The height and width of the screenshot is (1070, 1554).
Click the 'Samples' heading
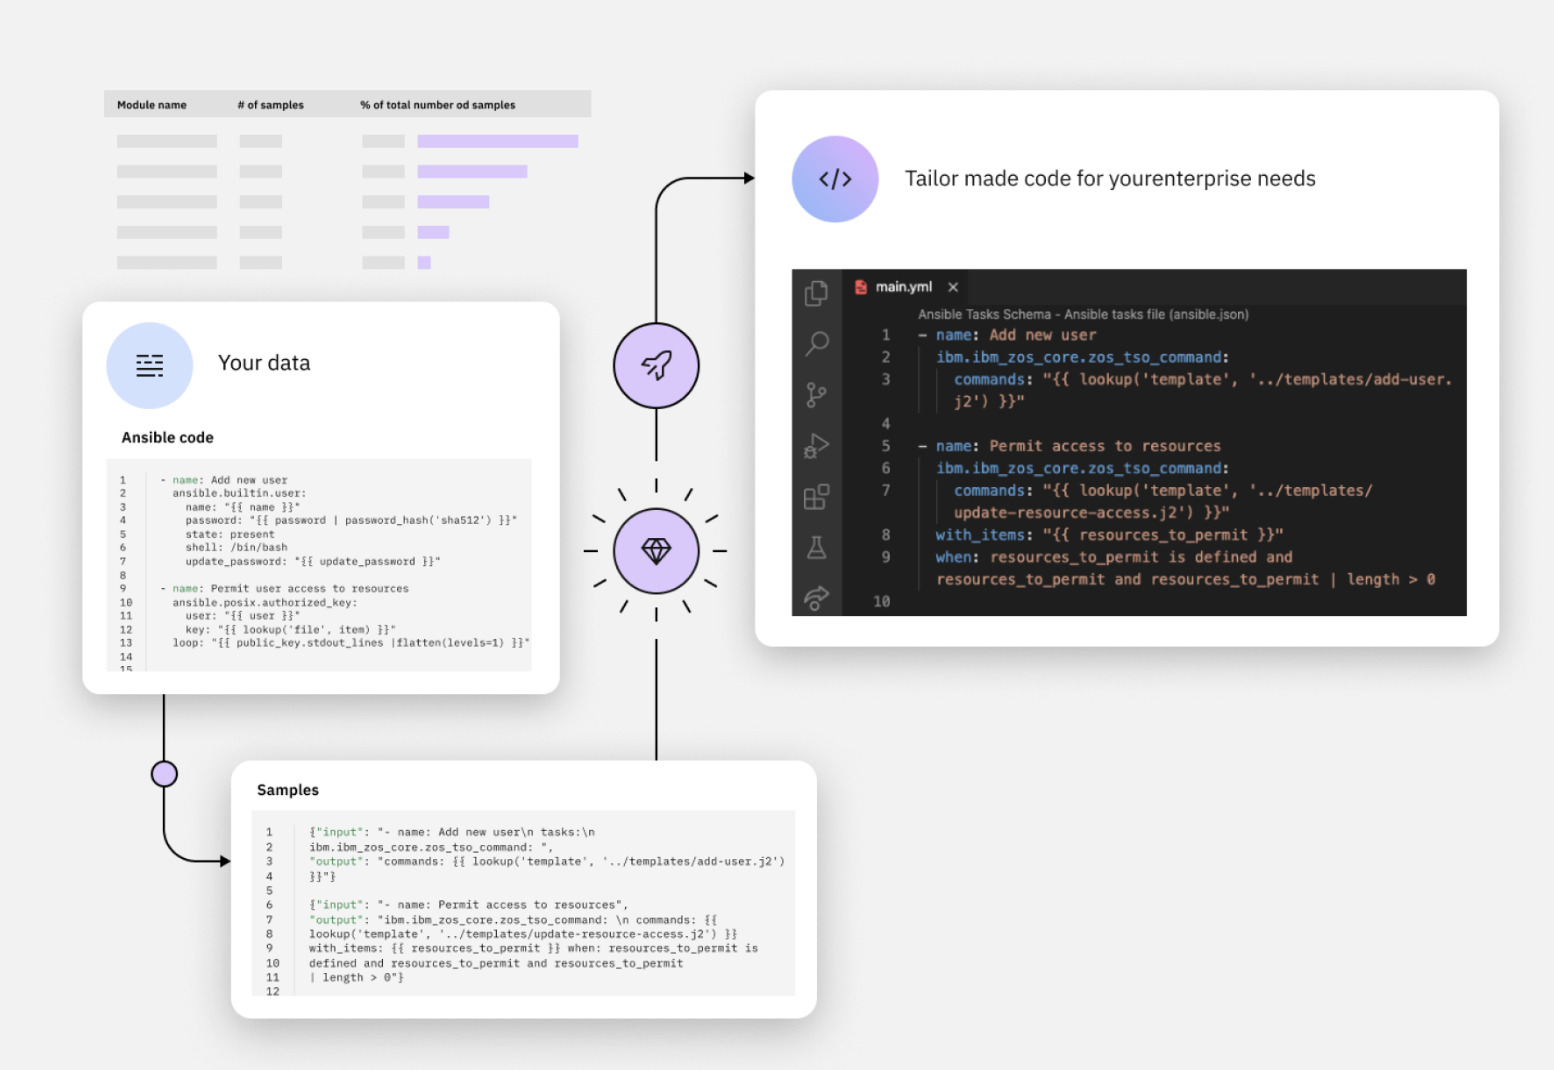click(288, 790)
